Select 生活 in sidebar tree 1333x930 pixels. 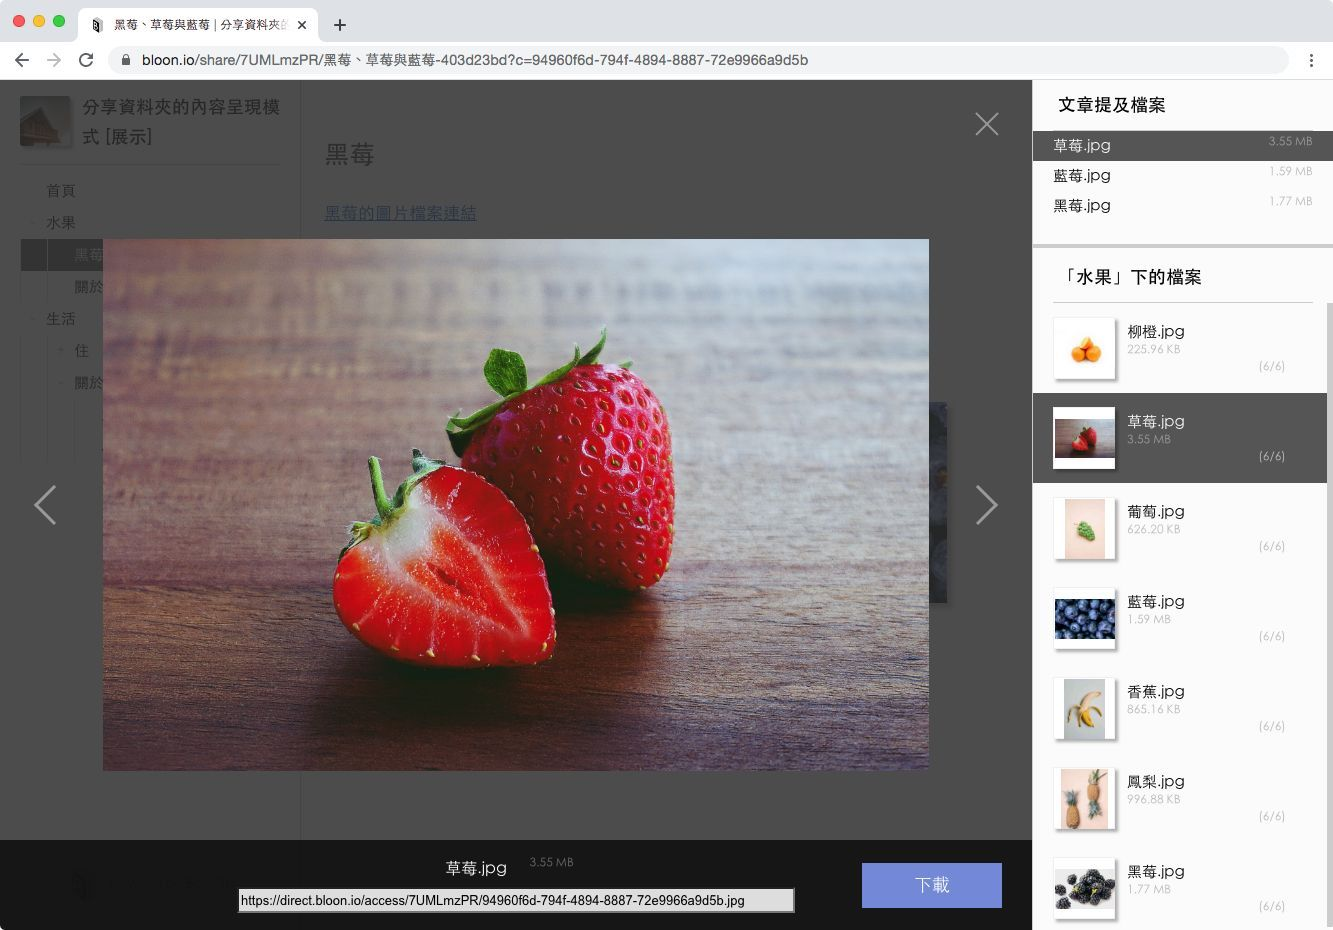point(61,318)
